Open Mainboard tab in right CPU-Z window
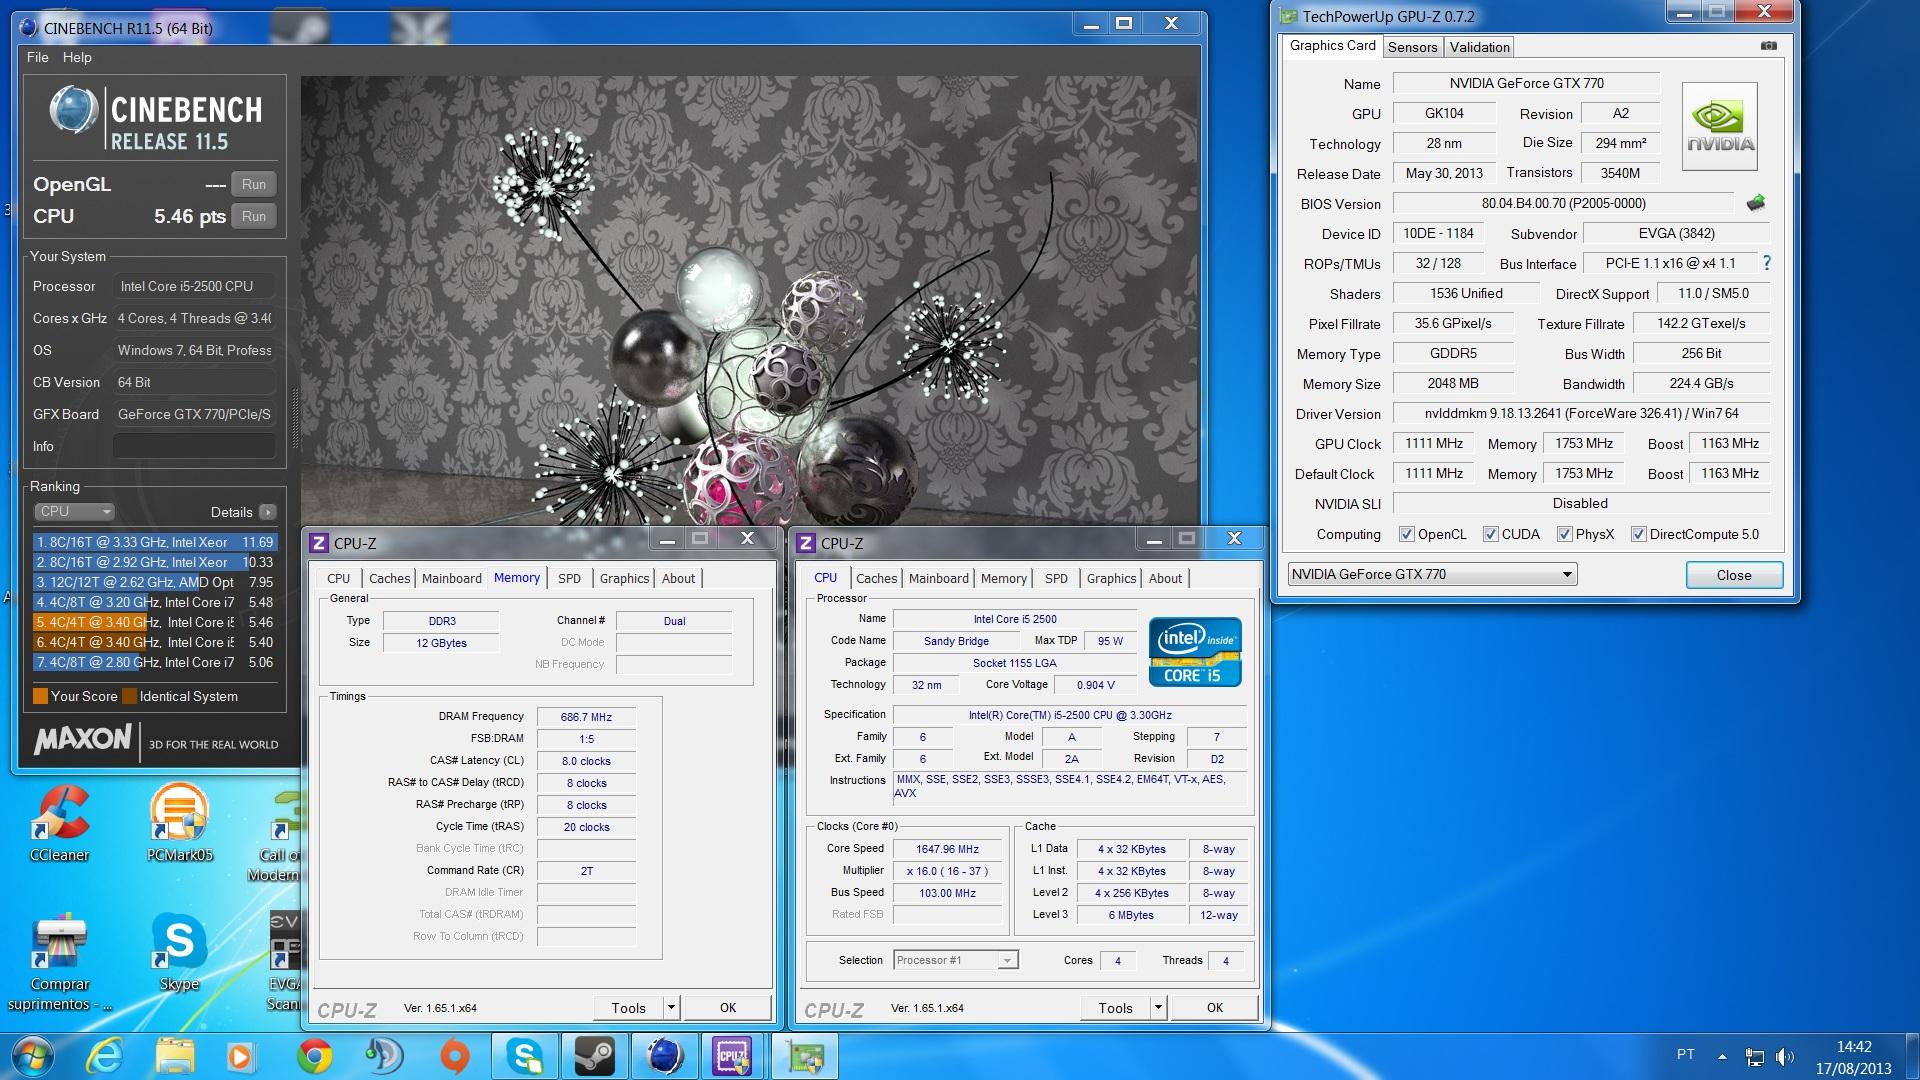The width and height of the screenshot is (1920, 1080). point(939,578)
